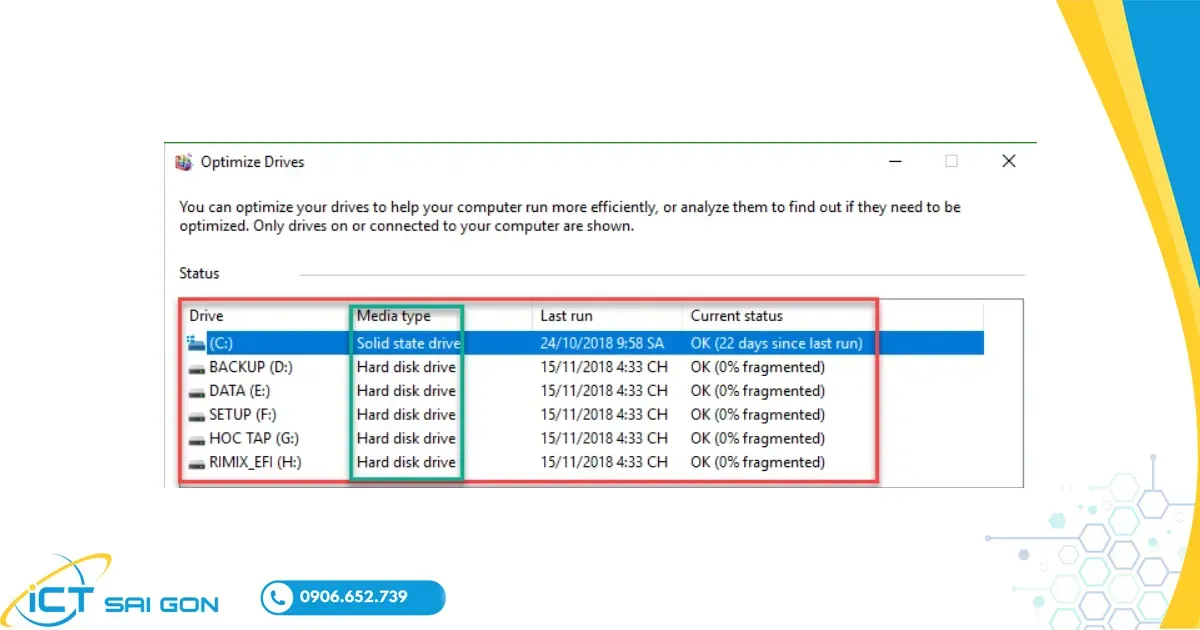Close the Optimize Drives window
This screenshot has width=1200, height=630.
coord(1008,161)
